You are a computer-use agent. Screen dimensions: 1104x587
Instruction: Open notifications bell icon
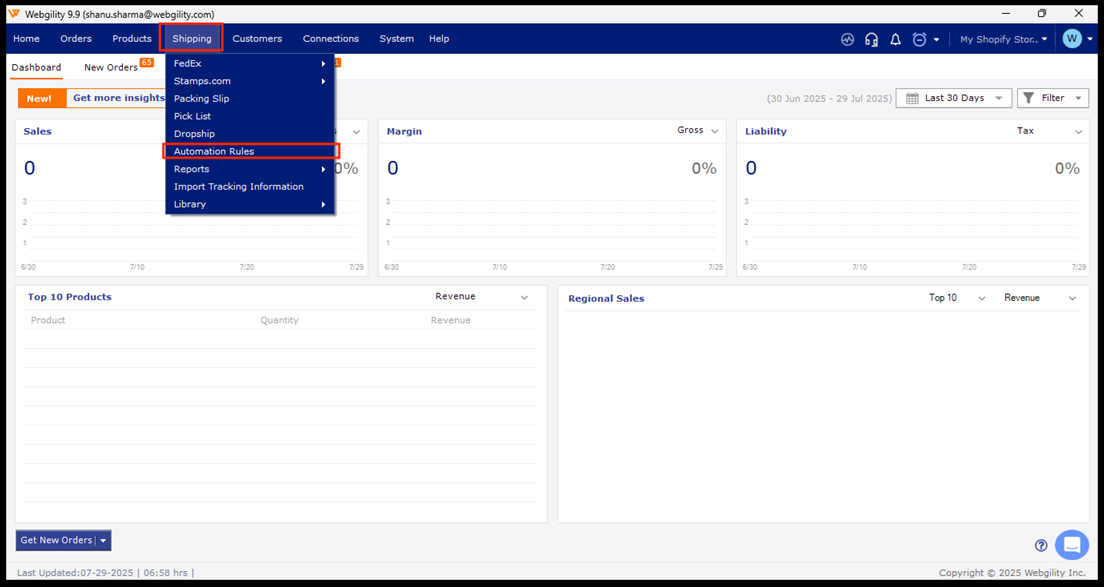pyautogui.click(x=895, y=40)
